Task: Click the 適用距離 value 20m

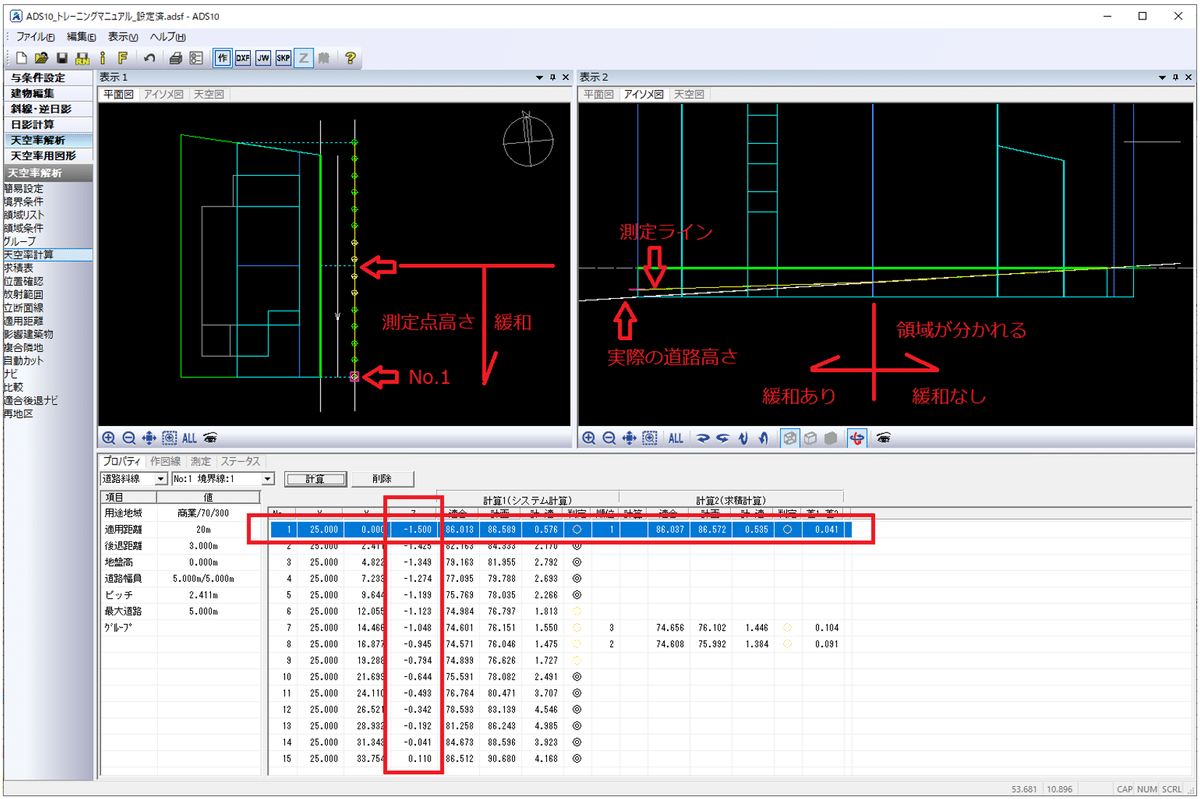Action: pyautogui.click(x=202, y=529)
